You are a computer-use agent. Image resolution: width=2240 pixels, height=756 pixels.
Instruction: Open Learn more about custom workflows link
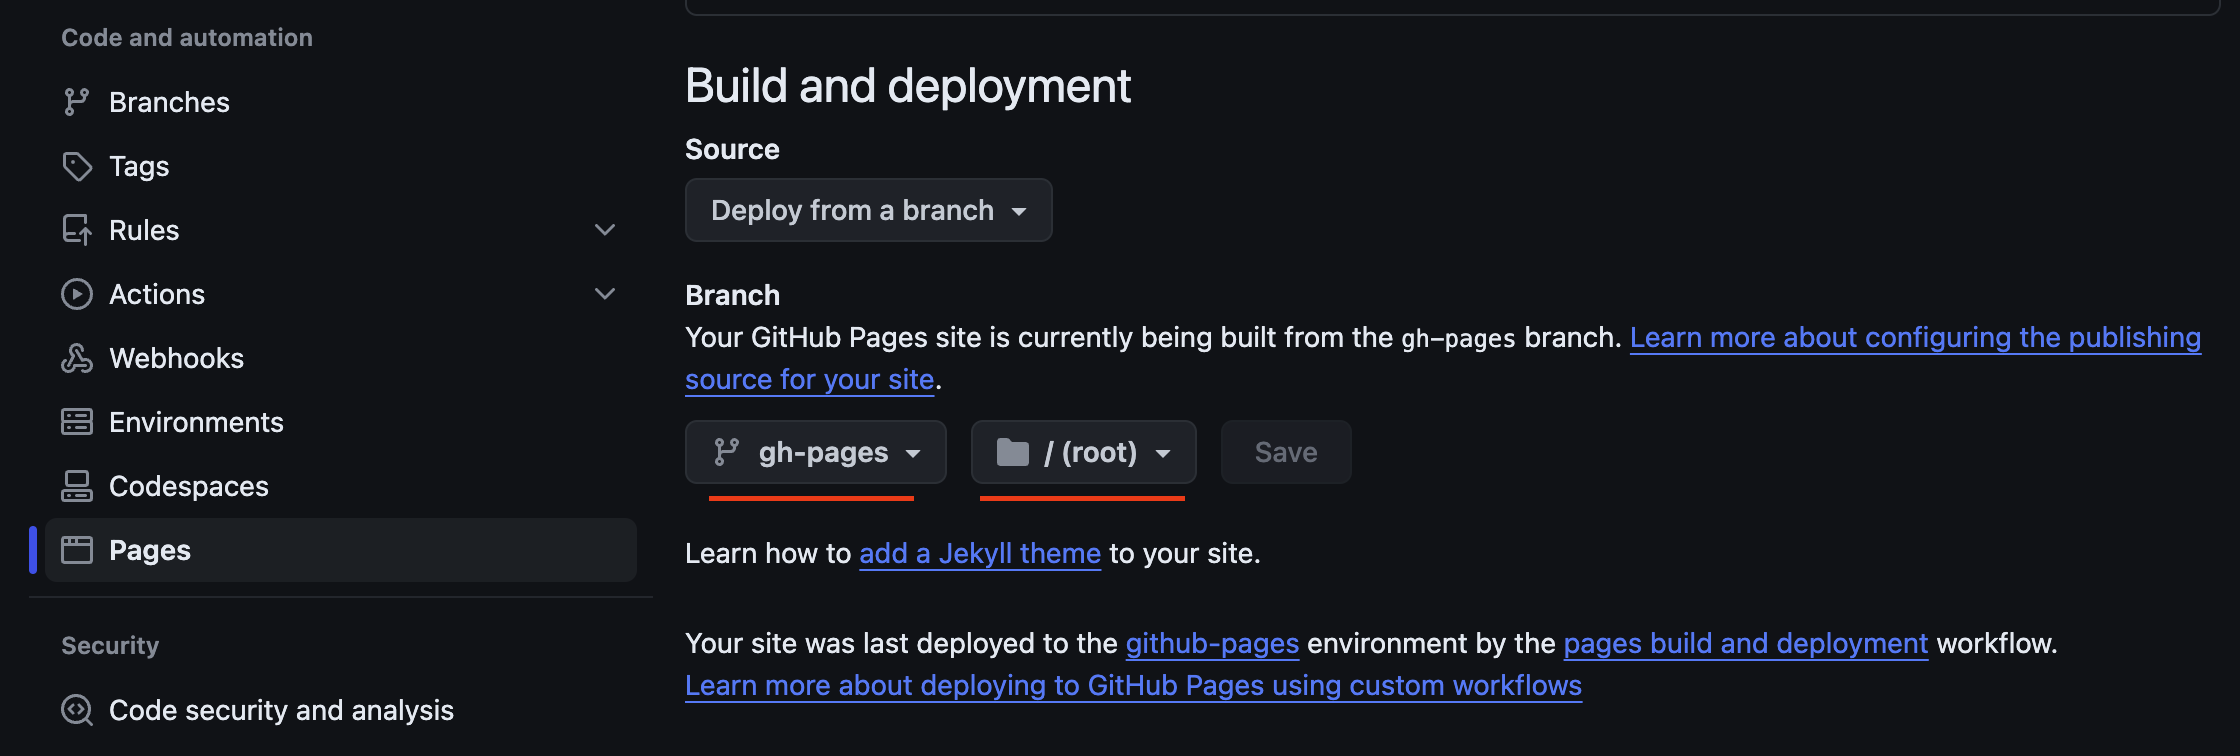[1134, 685]
